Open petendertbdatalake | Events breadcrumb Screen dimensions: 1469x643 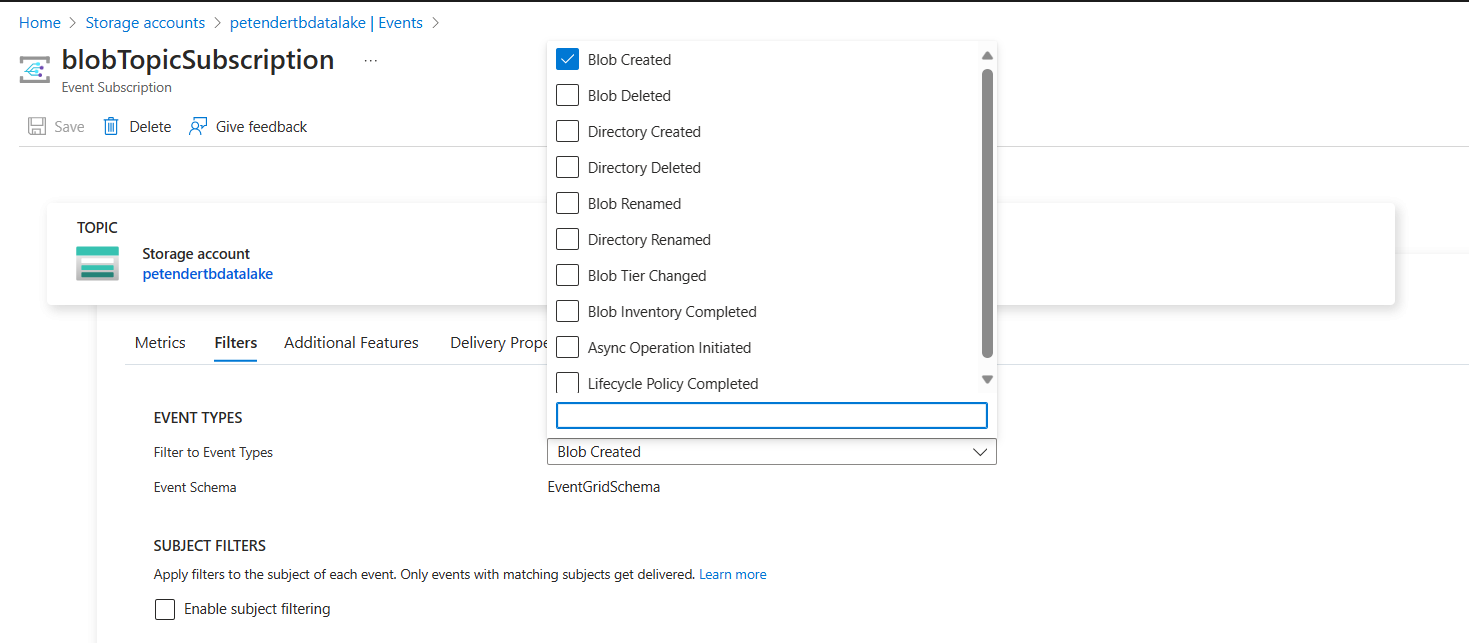tap(326, 22)
